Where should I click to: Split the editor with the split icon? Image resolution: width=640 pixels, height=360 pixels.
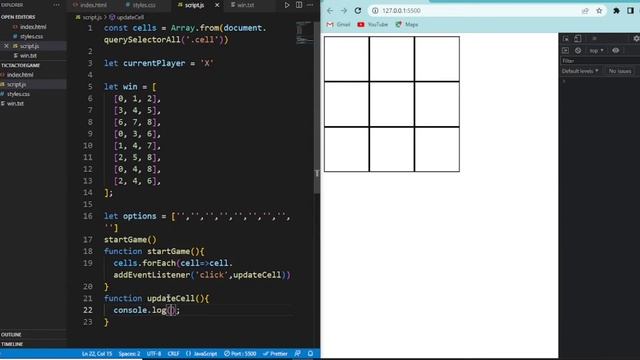click(x=299, y=5)
